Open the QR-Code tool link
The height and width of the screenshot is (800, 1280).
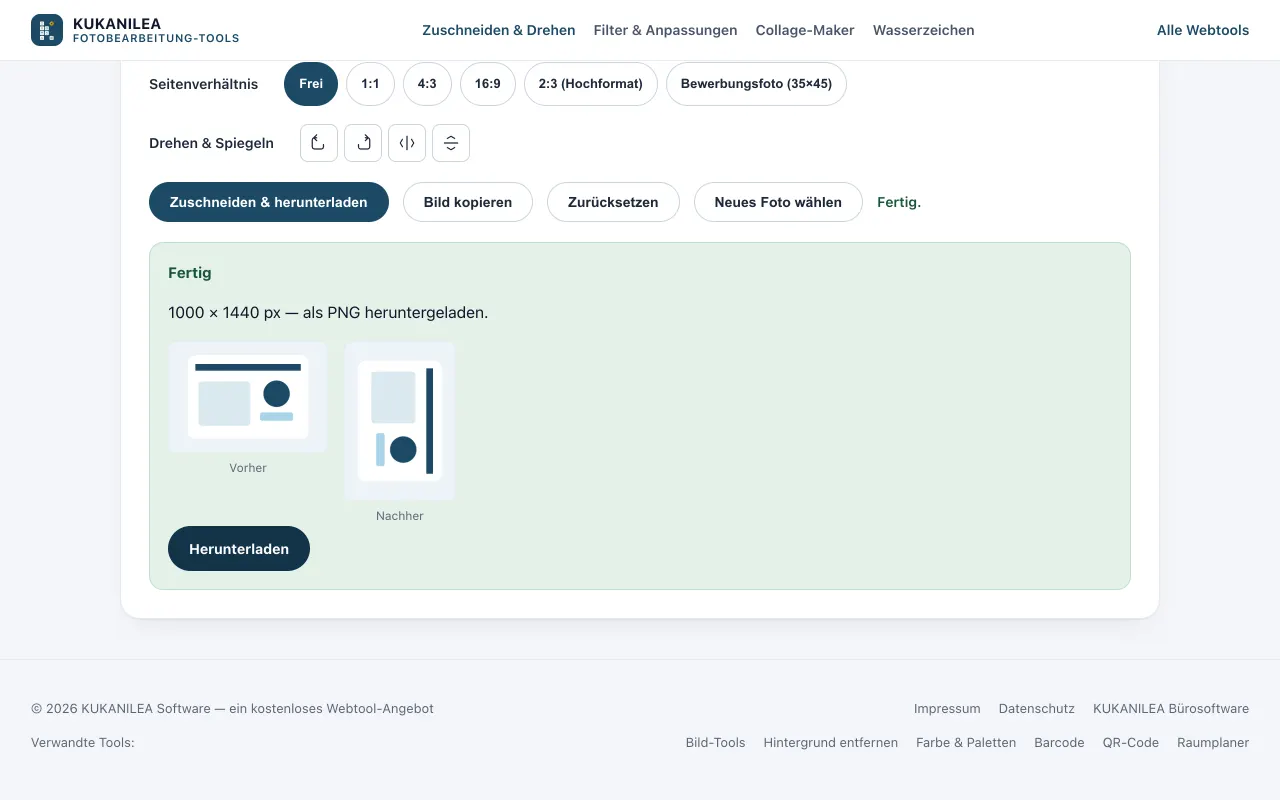click(1131, 743)
